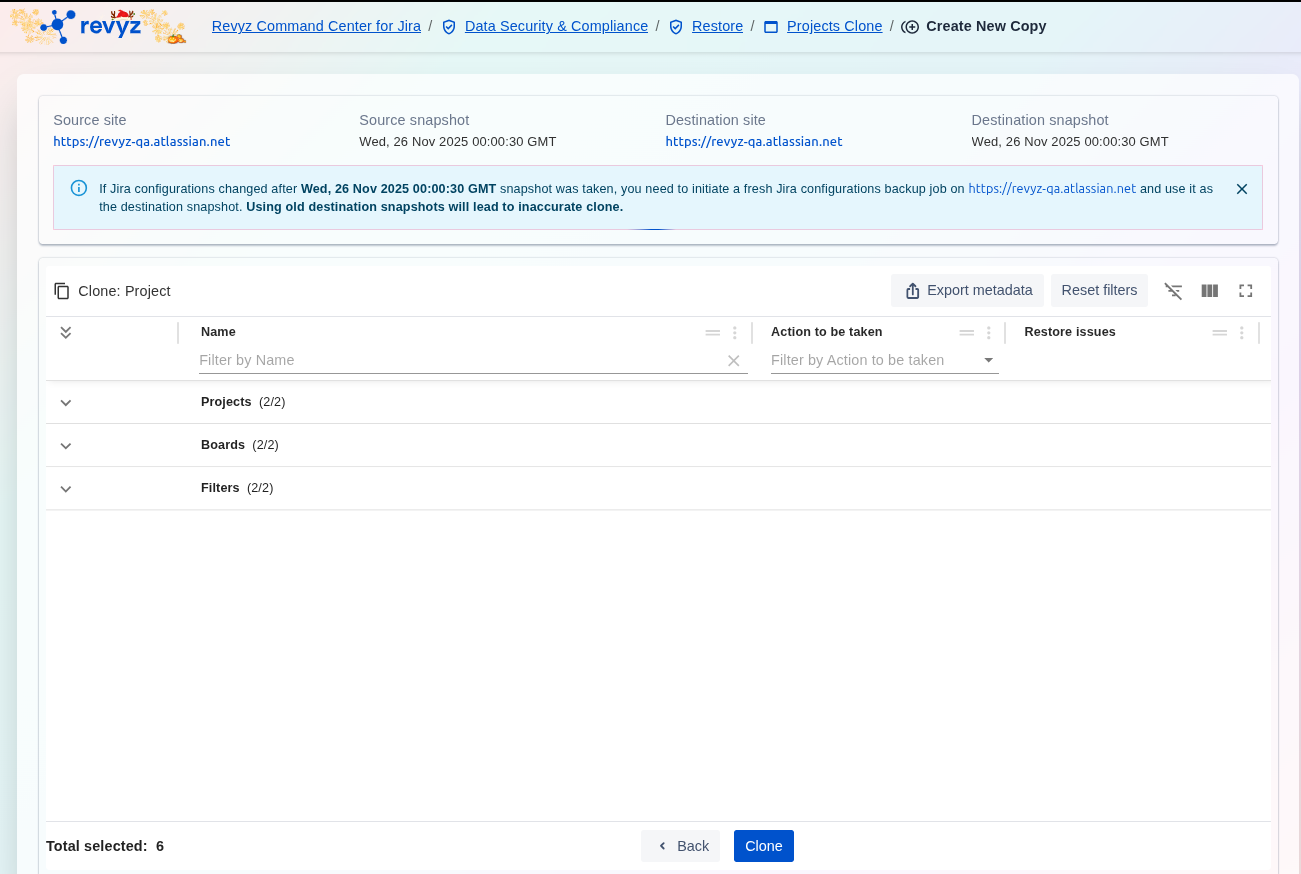Open Action to be taken column menu

pos(989,333)
